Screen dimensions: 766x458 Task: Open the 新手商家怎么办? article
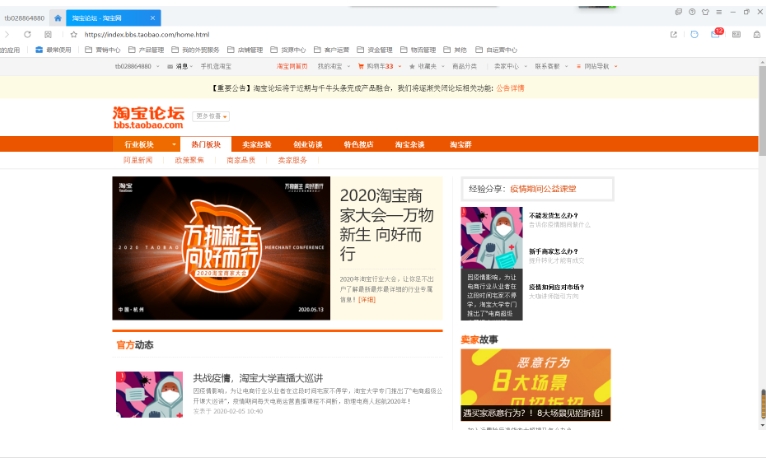553,251
